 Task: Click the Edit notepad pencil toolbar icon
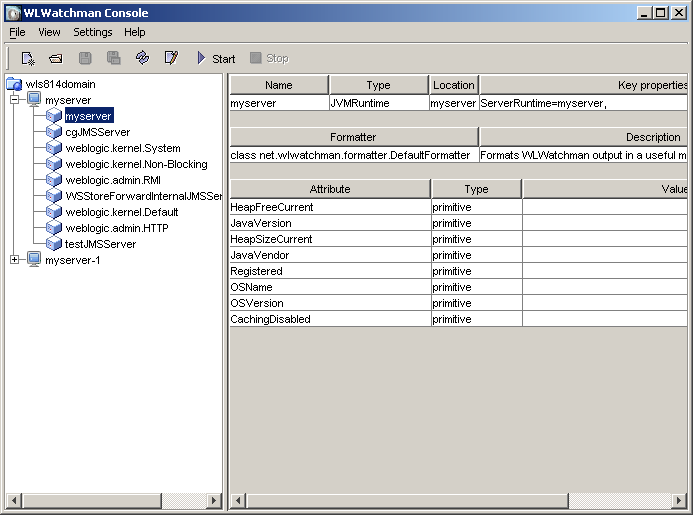[171, 59]
